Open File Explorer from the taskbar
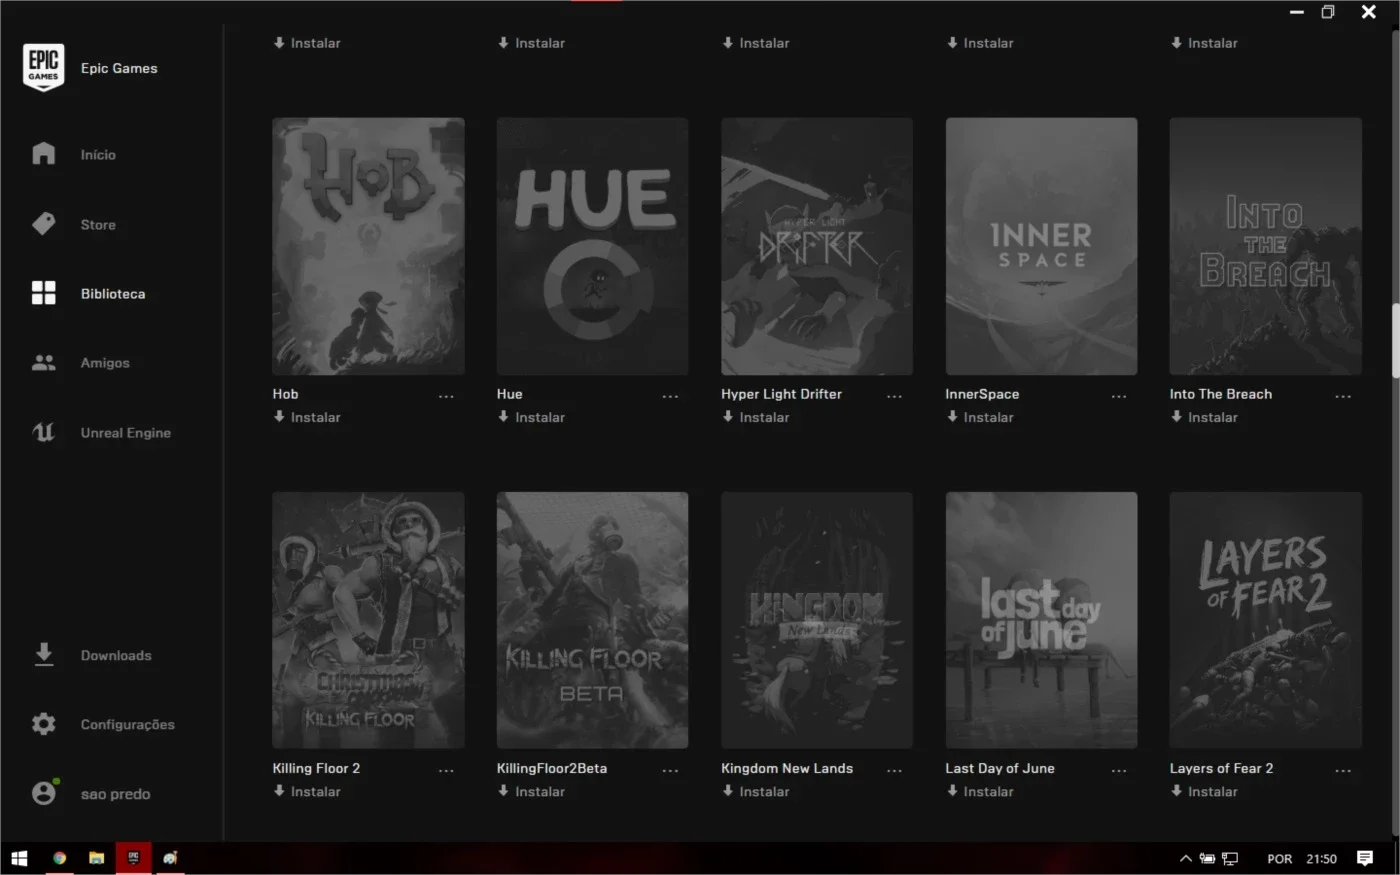The image size is (1400, 875). point(97,858)
